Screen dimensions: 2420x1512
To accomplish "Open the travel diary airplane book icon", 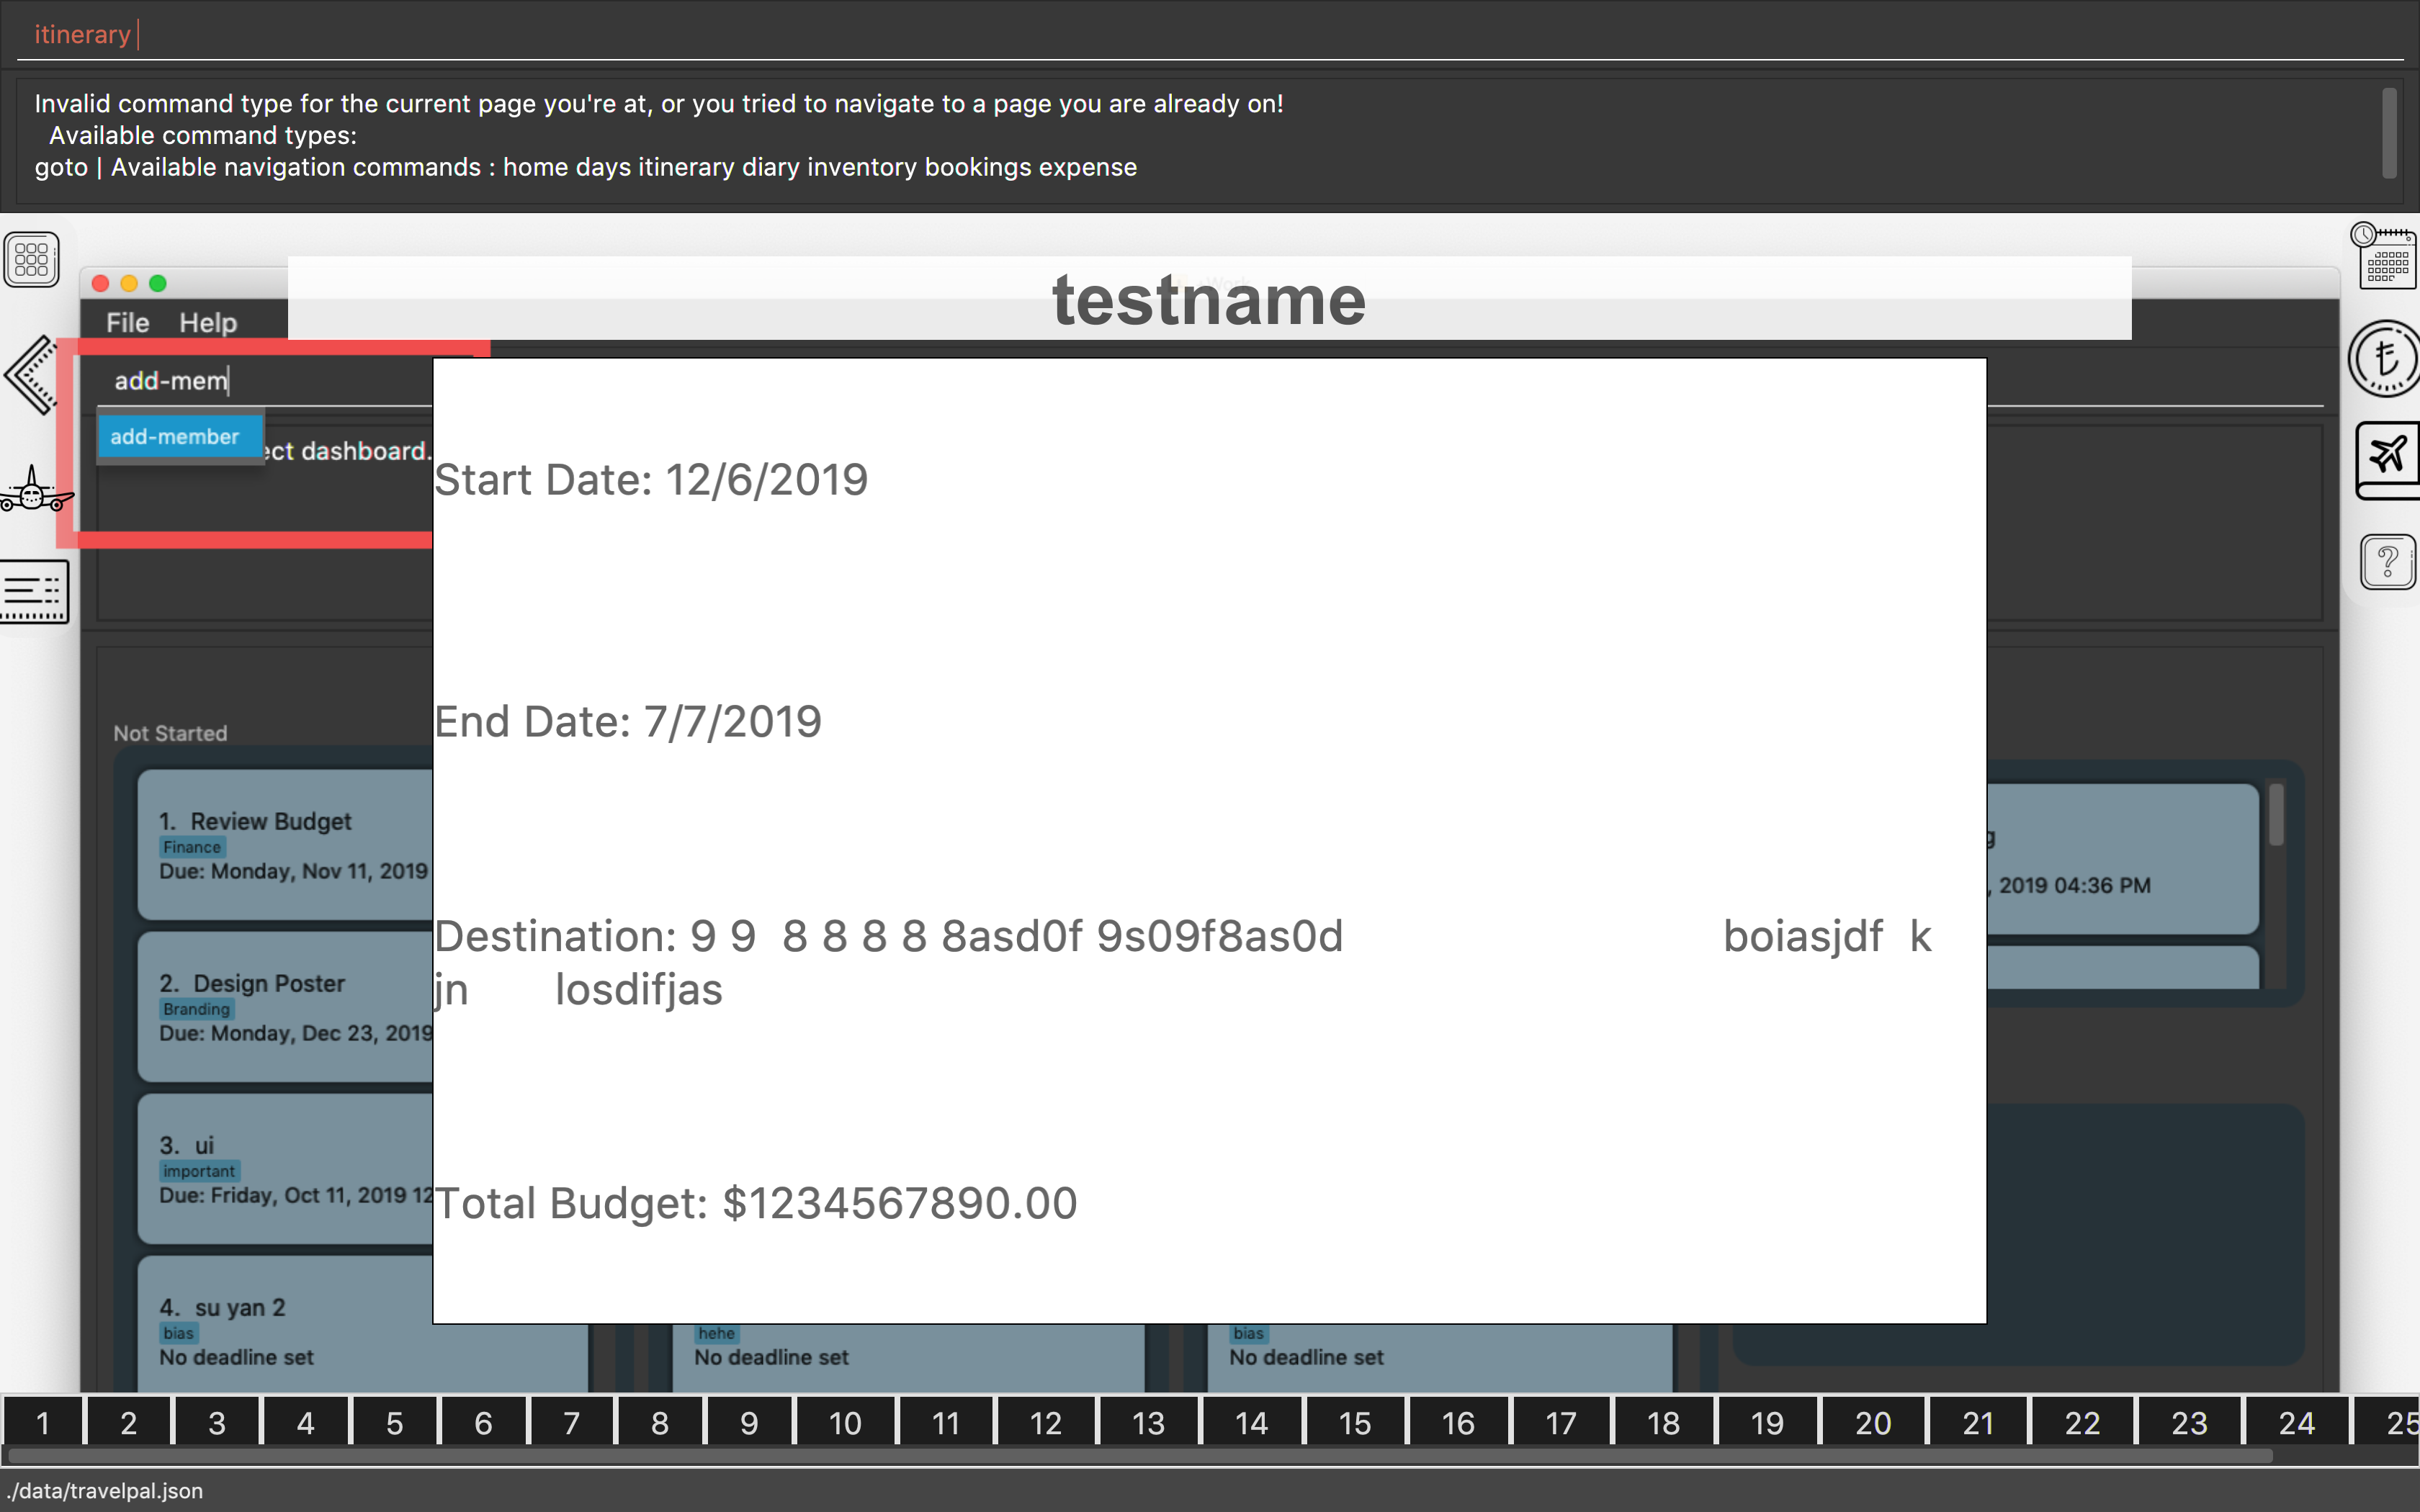I will click(x=2388, y=459).
